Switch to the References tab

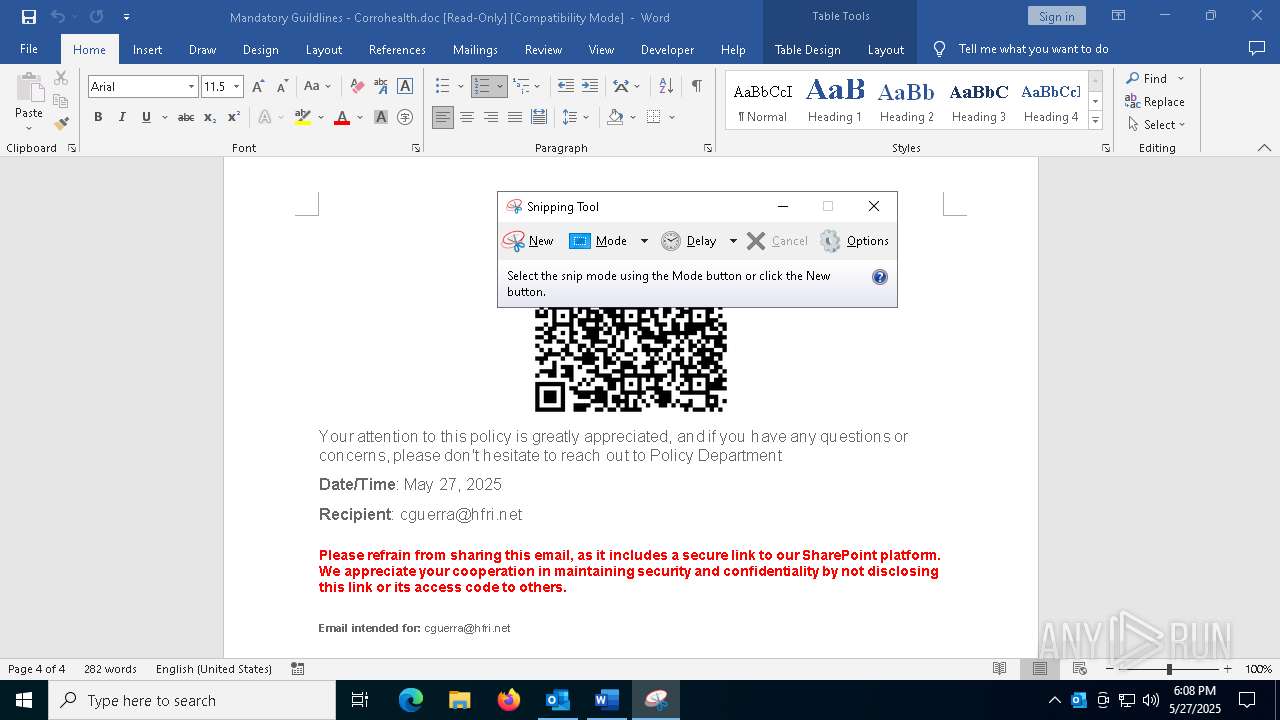pyautogui.click(x=397, y=49)
